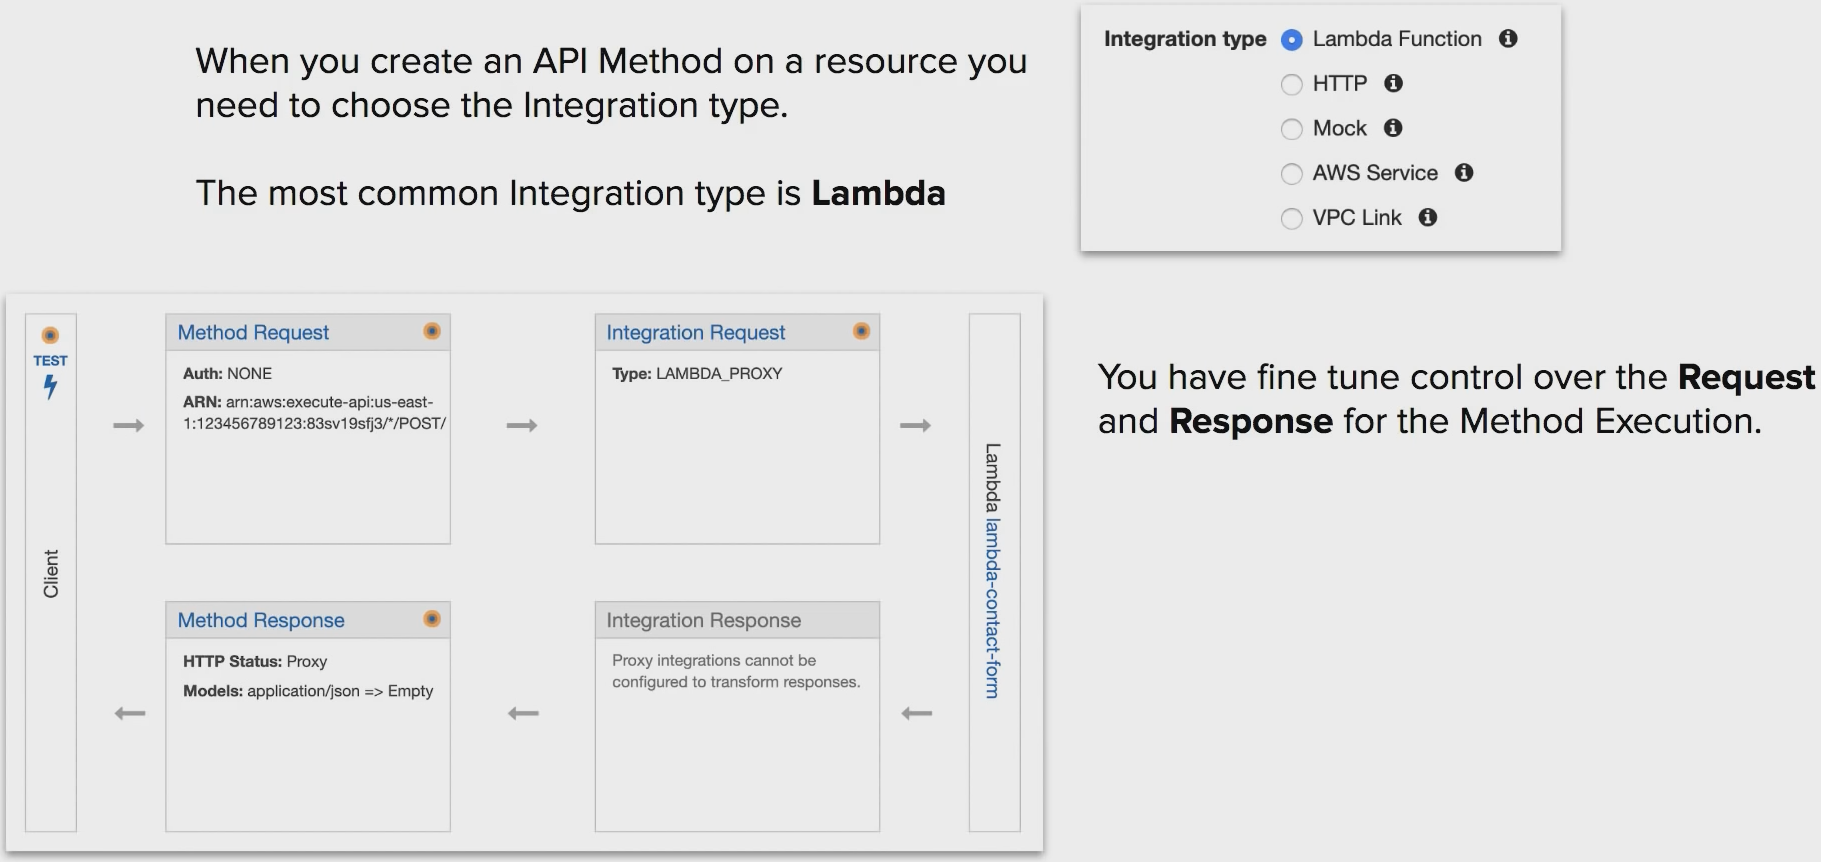The image size is (1821, 862).
Task: Open the Integration Request link
Action: click(695, 333)
